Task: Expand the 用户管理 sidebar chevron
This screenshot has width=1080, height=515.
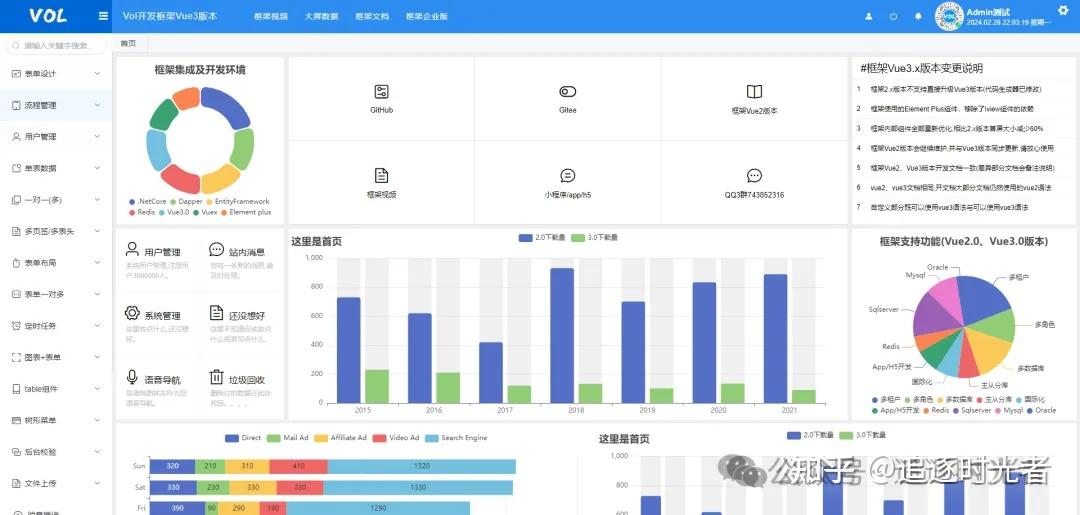Action: coord(97,136)
